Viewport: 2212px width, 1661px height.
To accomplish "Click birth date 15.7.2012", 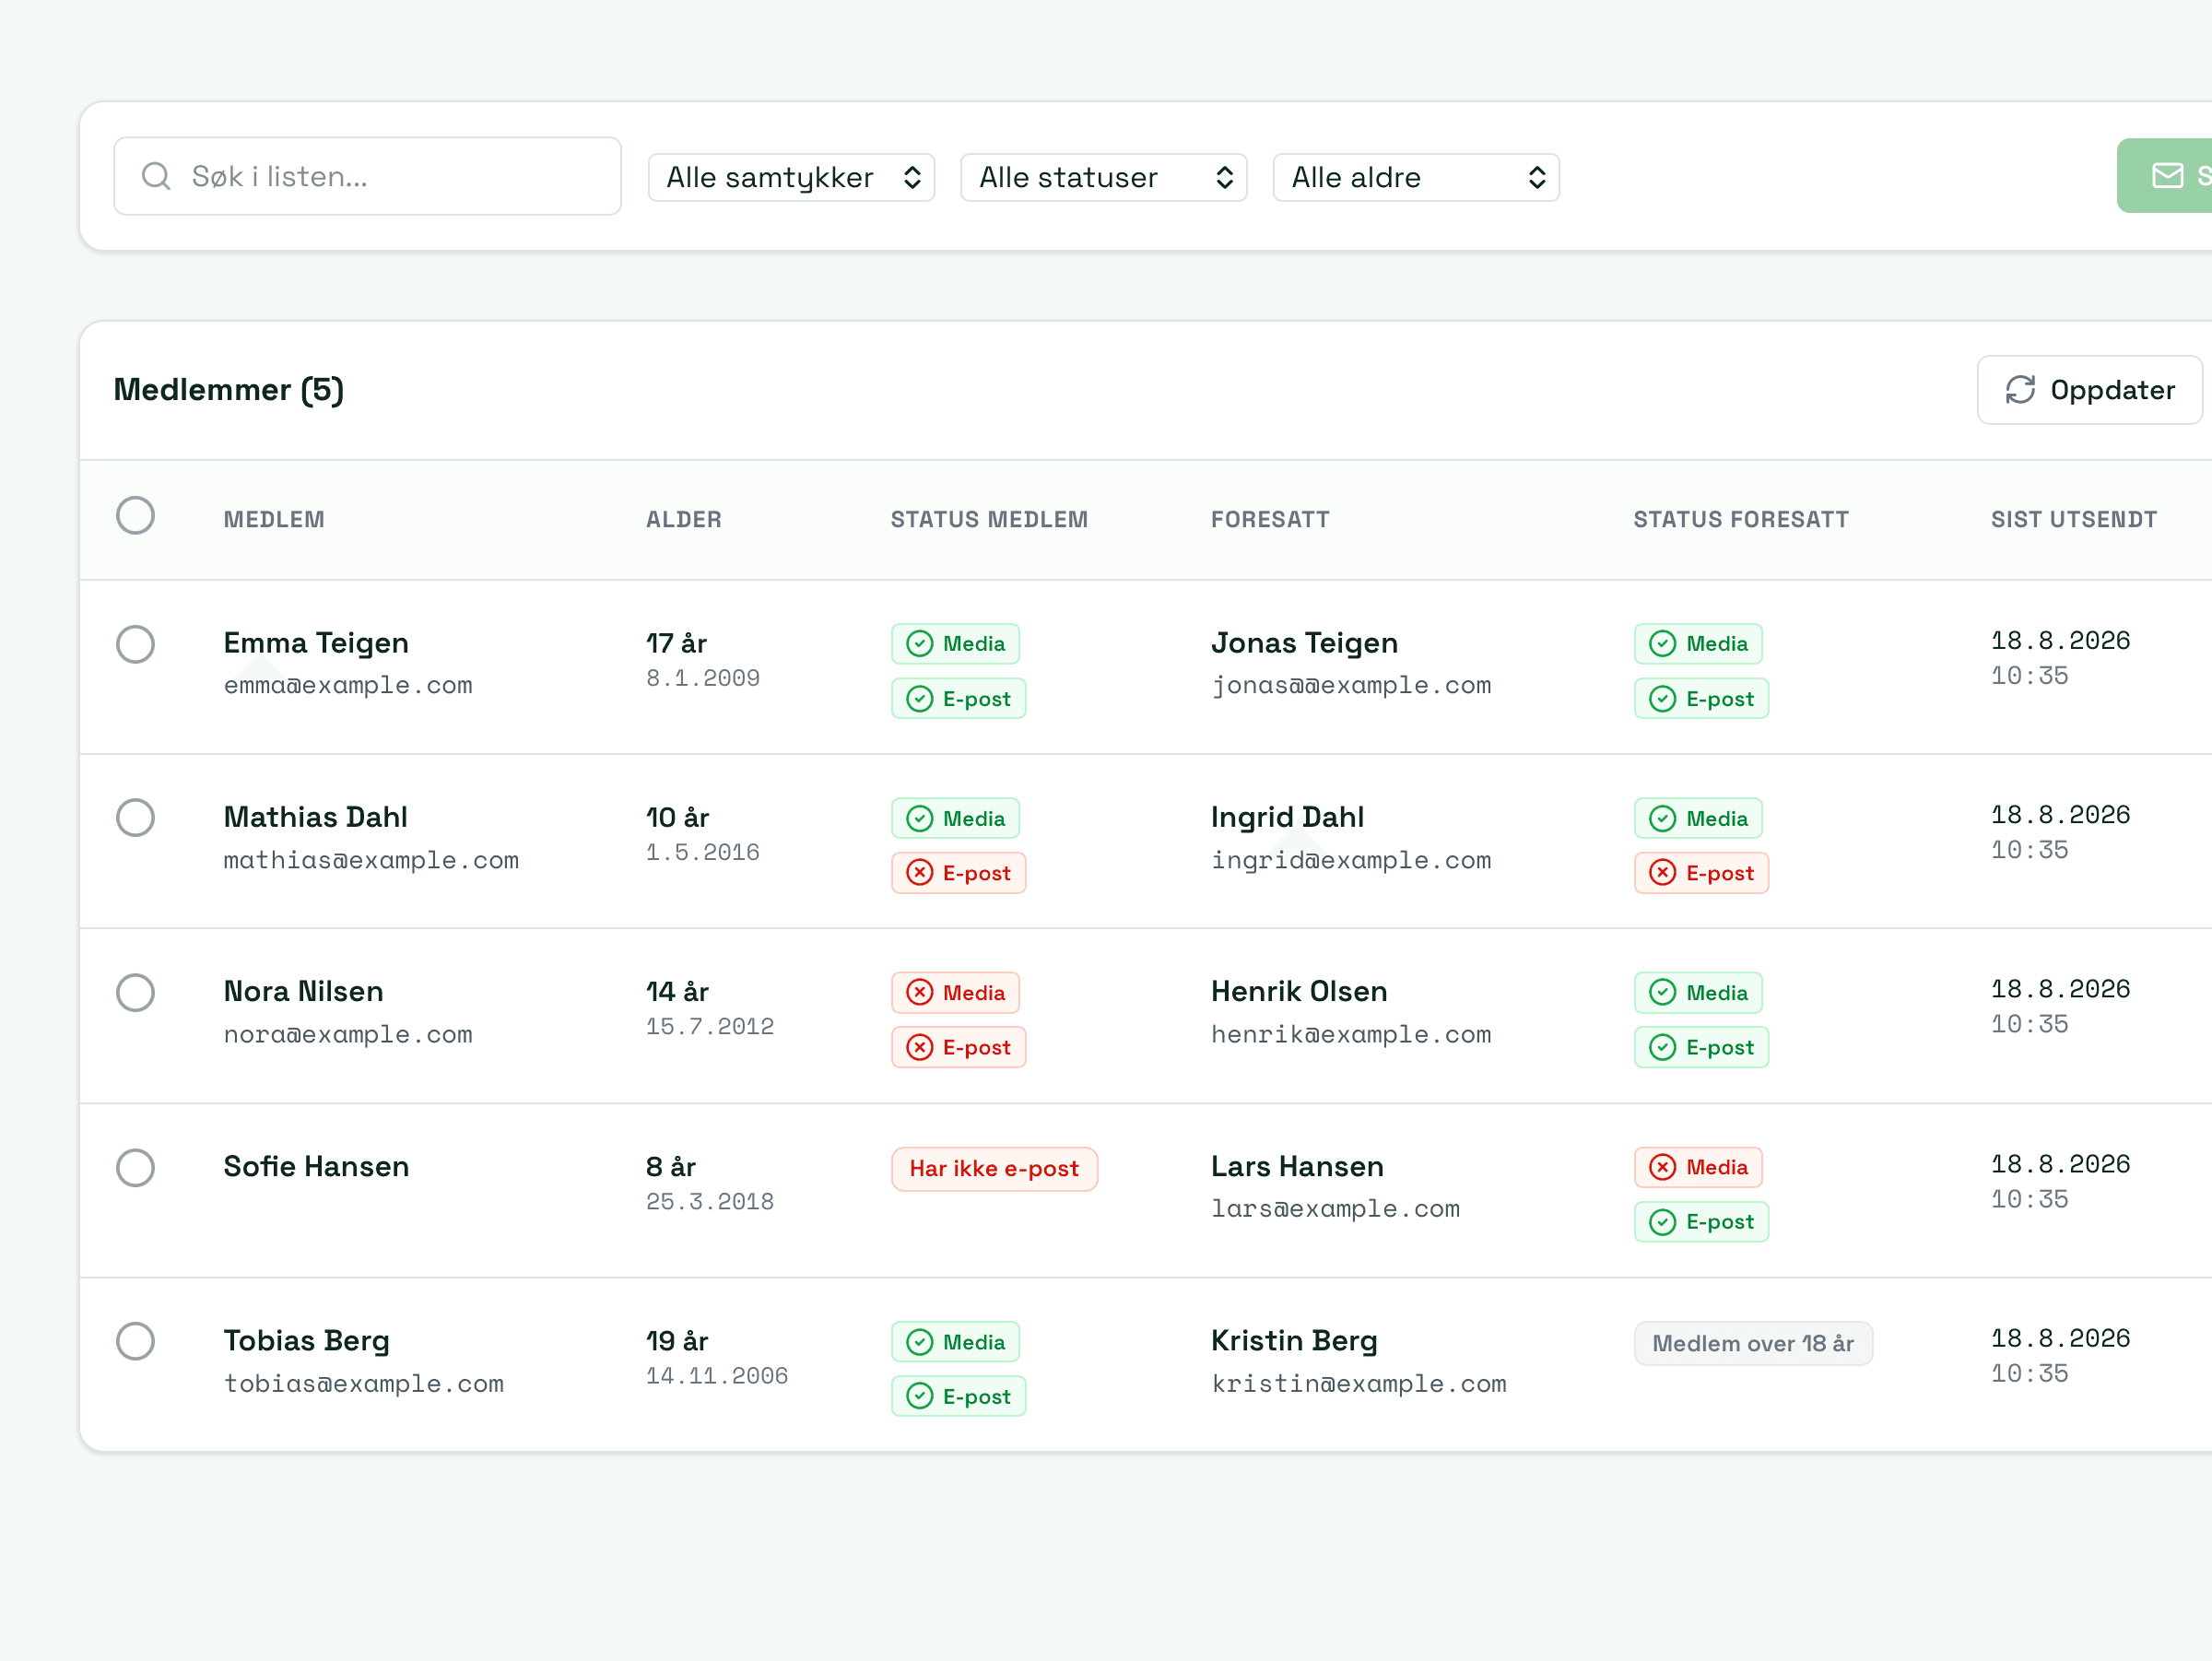I will (x=710, y=1027).
